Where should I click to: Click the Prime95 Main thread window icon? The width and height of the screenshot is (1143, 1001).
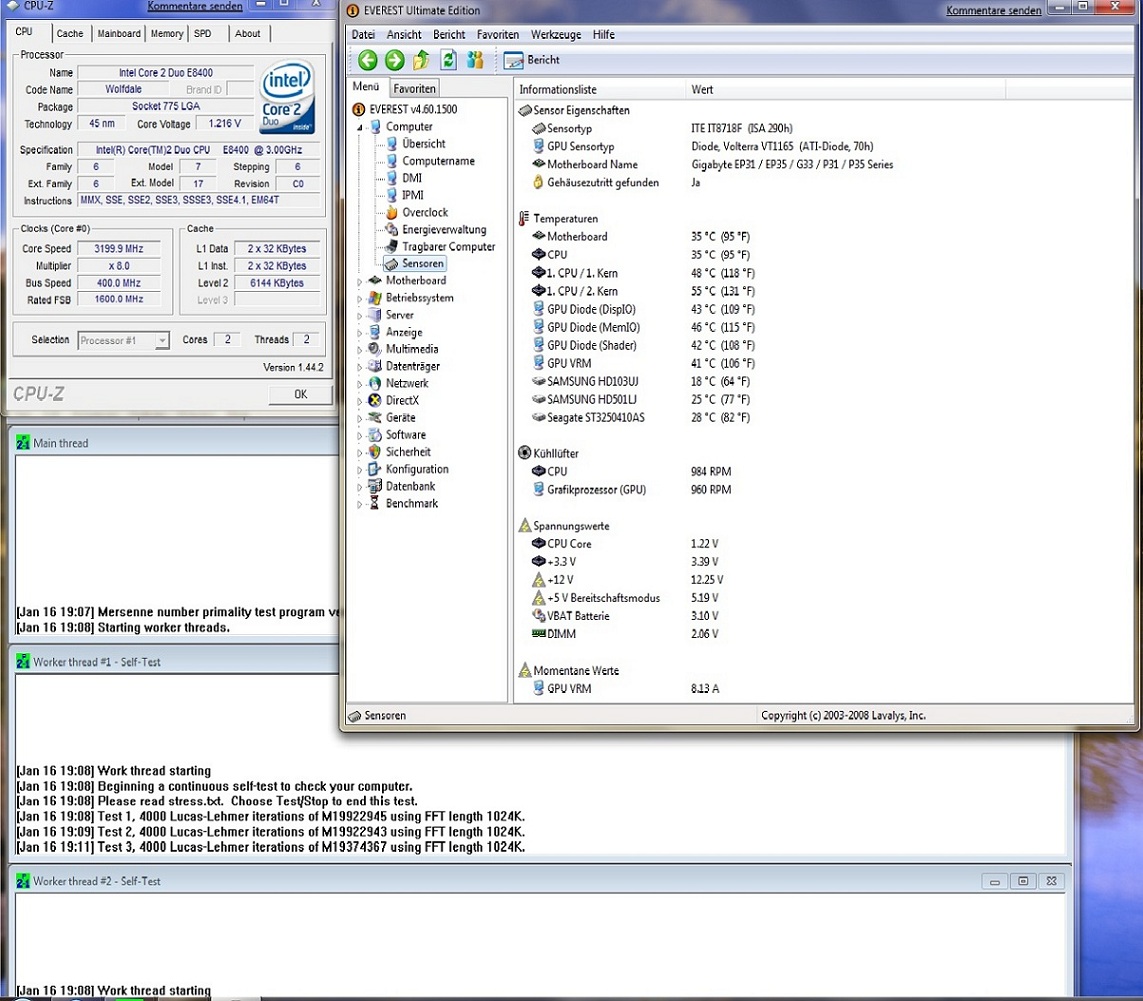(x=23, y=443)
